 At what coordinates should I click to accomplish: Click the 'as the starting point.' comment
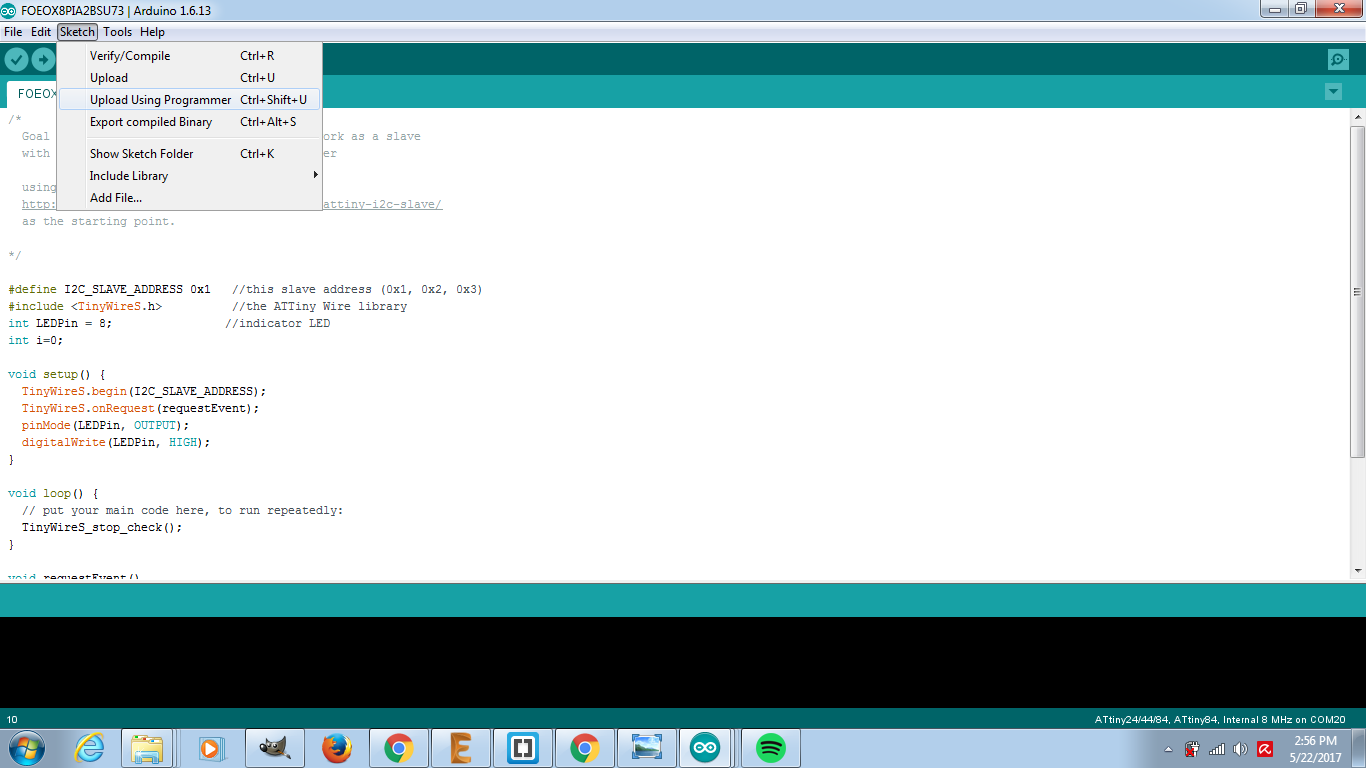pyautogui.click(x=98, y=221)
